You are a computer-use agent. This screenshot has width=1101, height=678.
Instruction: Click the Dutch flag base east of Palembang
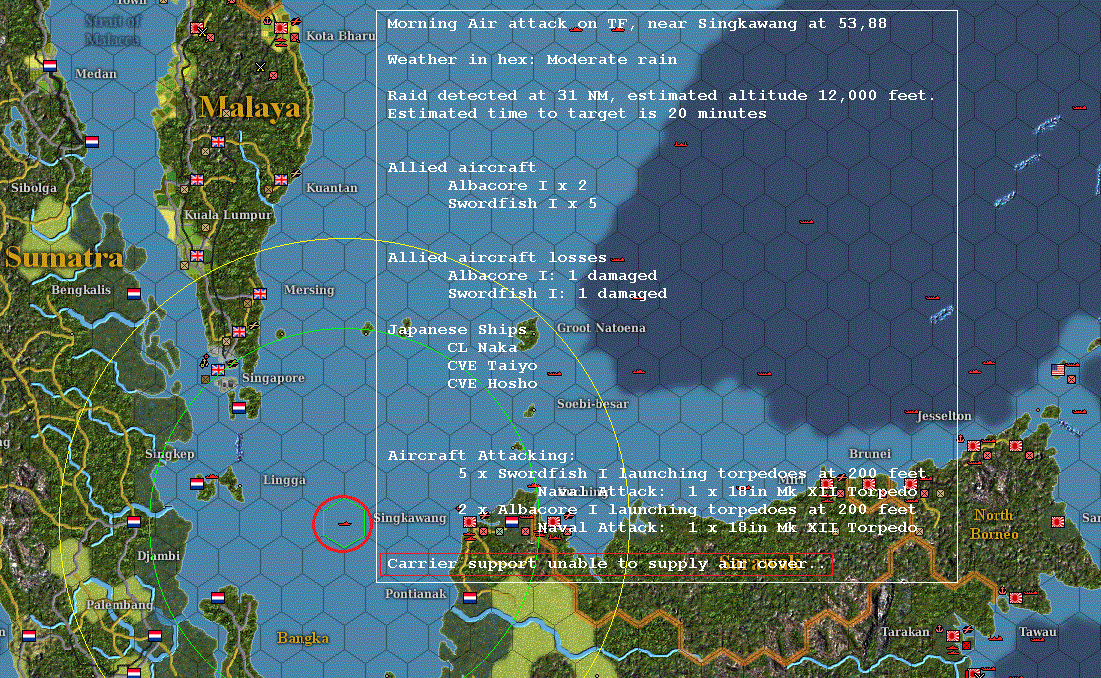(x=154, y=636)
